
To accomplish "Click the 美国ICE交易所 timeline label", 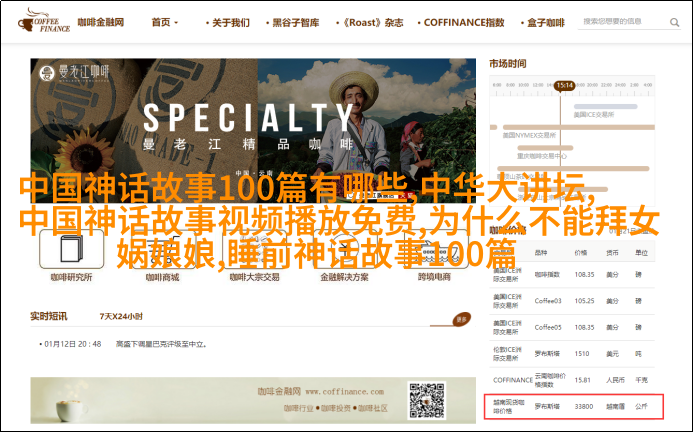I will point(594,115).
